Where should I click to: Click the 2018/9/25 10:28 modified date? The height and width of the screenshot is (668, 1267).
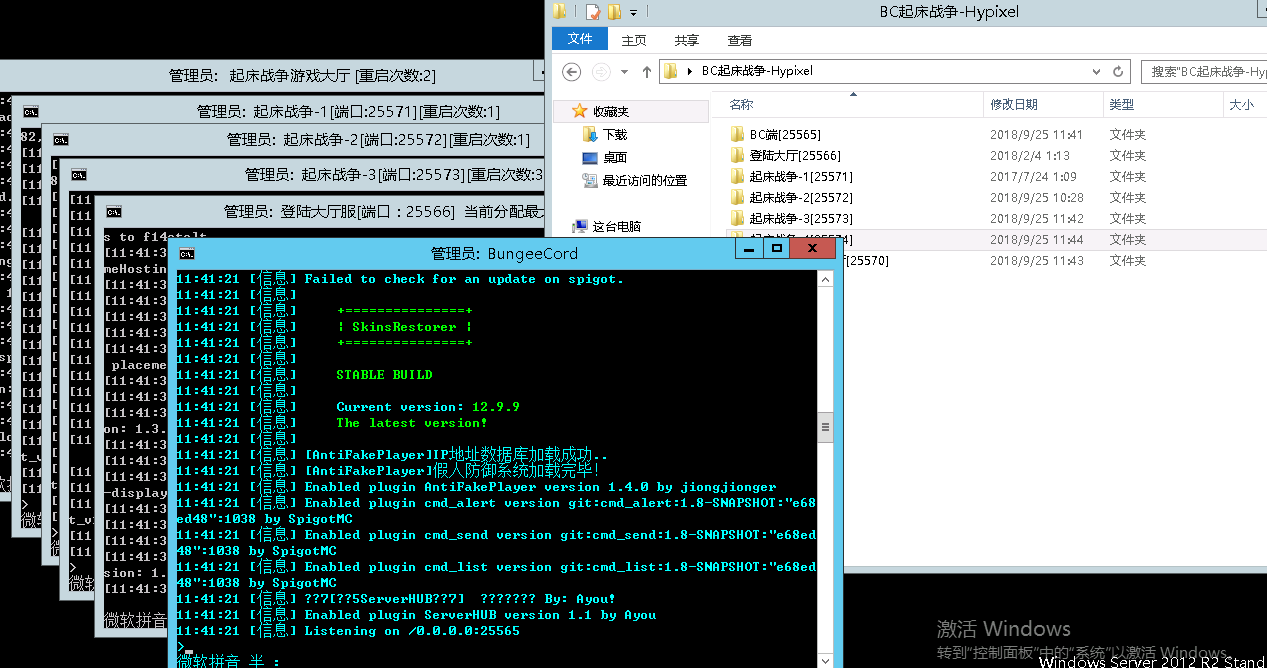[1037, 197]
